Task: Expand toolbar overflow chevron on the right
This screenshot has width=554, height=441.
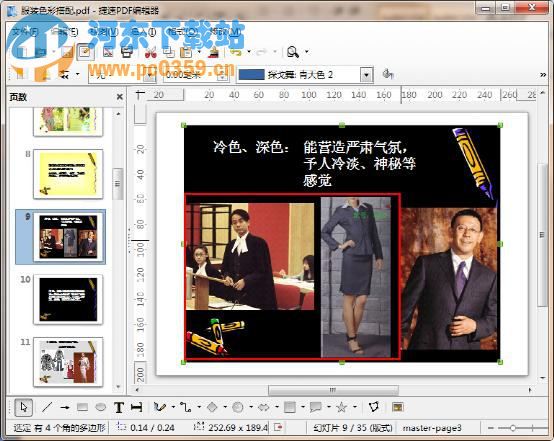Action: (543, 75)
